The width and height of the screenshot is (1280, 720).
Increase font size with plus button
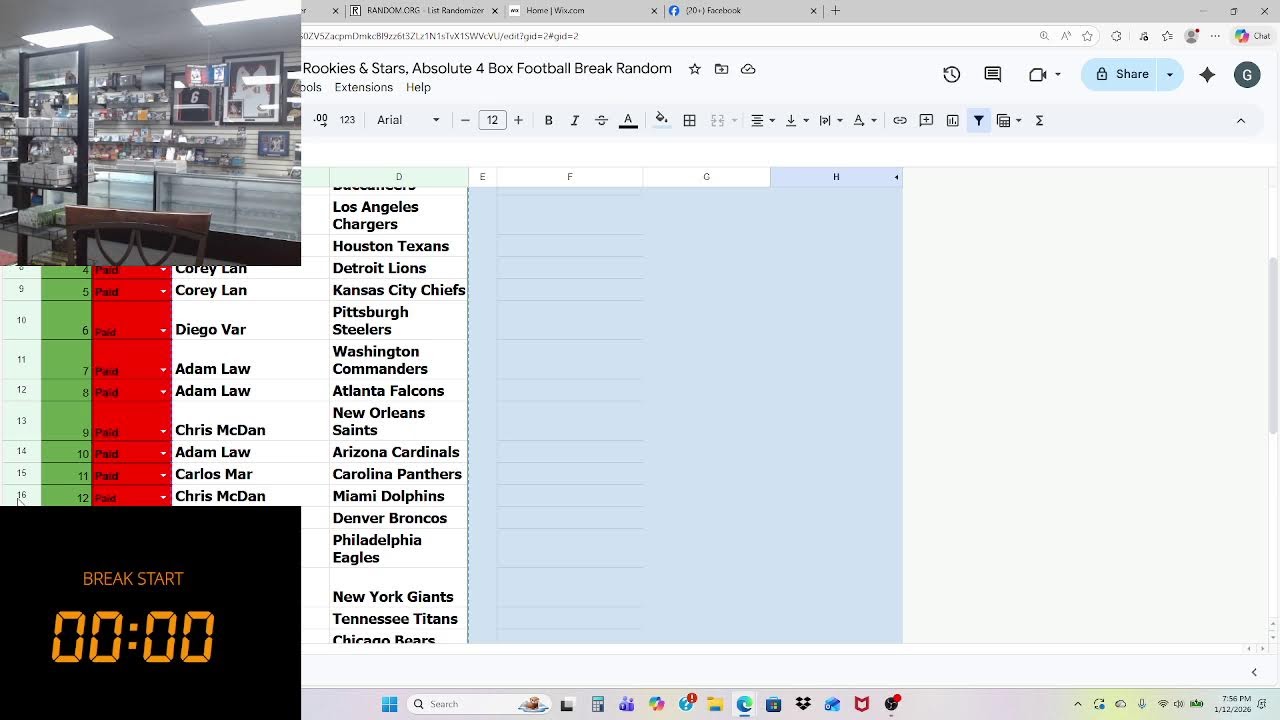[518, 120]
